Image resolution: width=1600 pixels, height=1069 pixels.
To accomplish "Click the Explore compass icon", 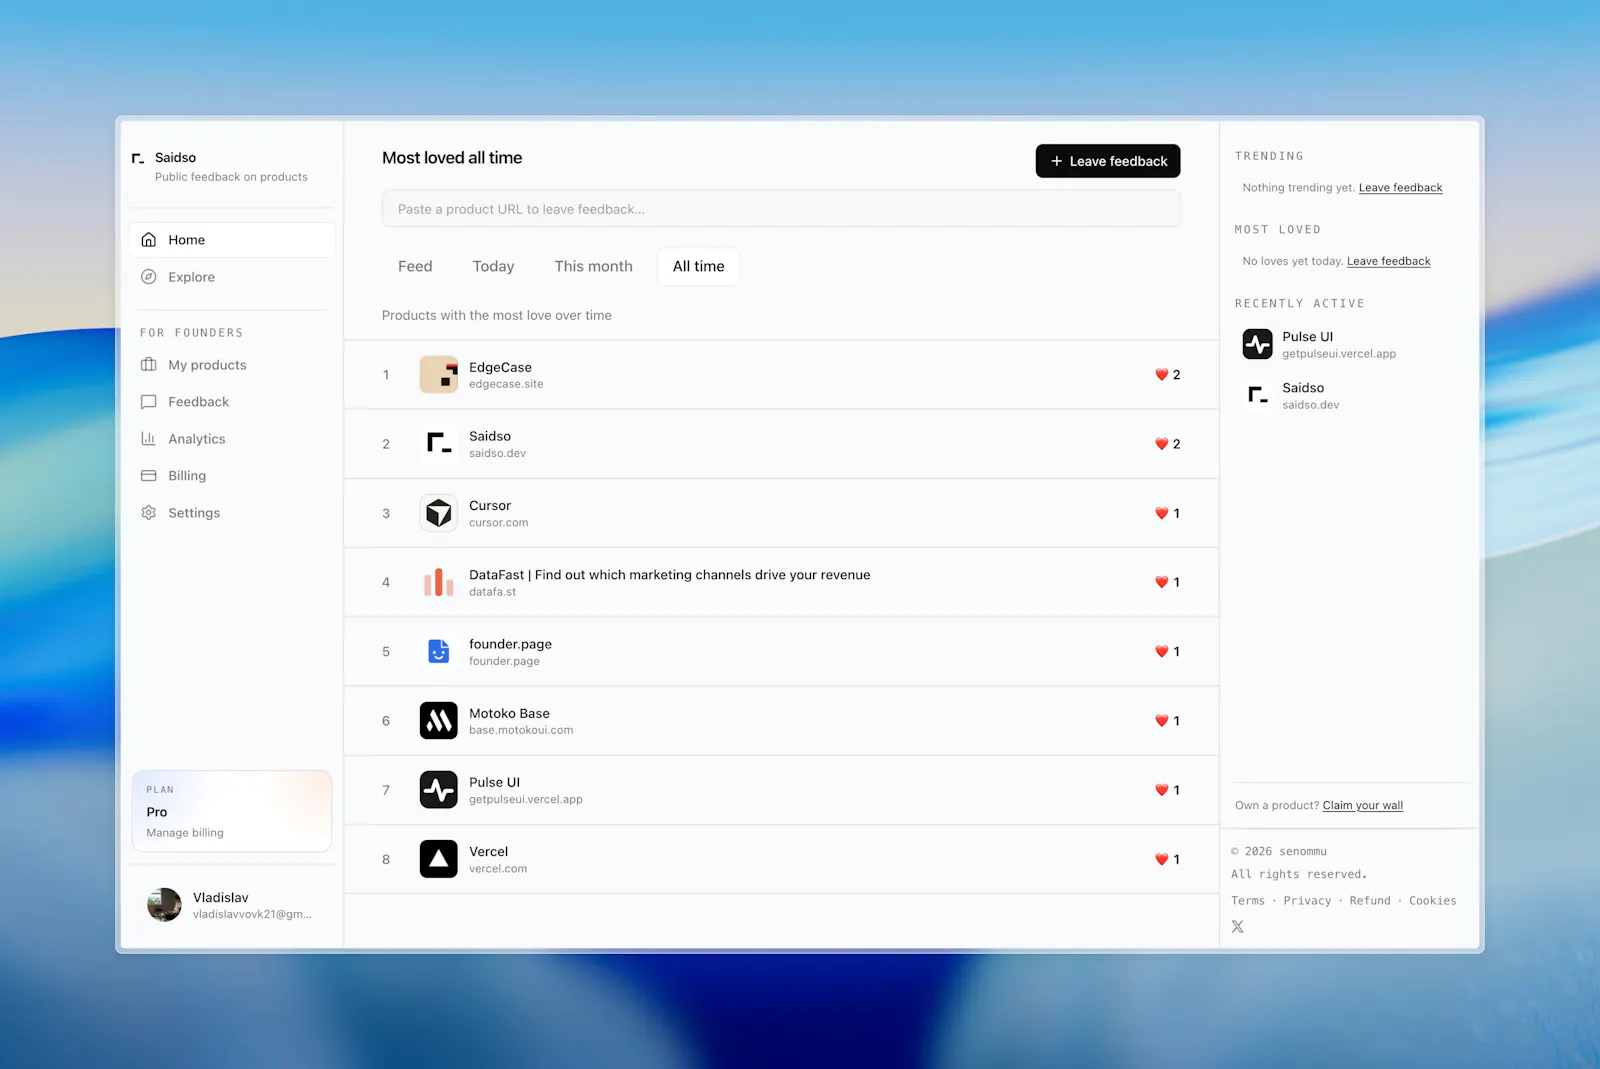I will 149,277.
